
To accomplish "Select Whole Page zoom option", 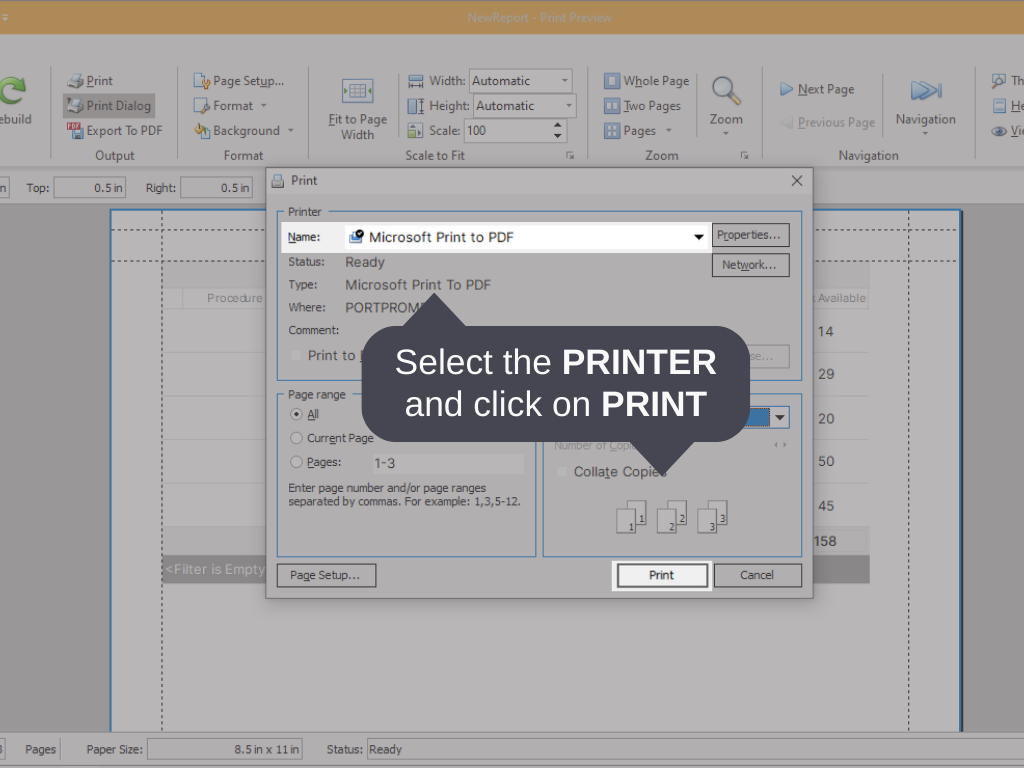I will pyautogui.click(x=647, y=81).
